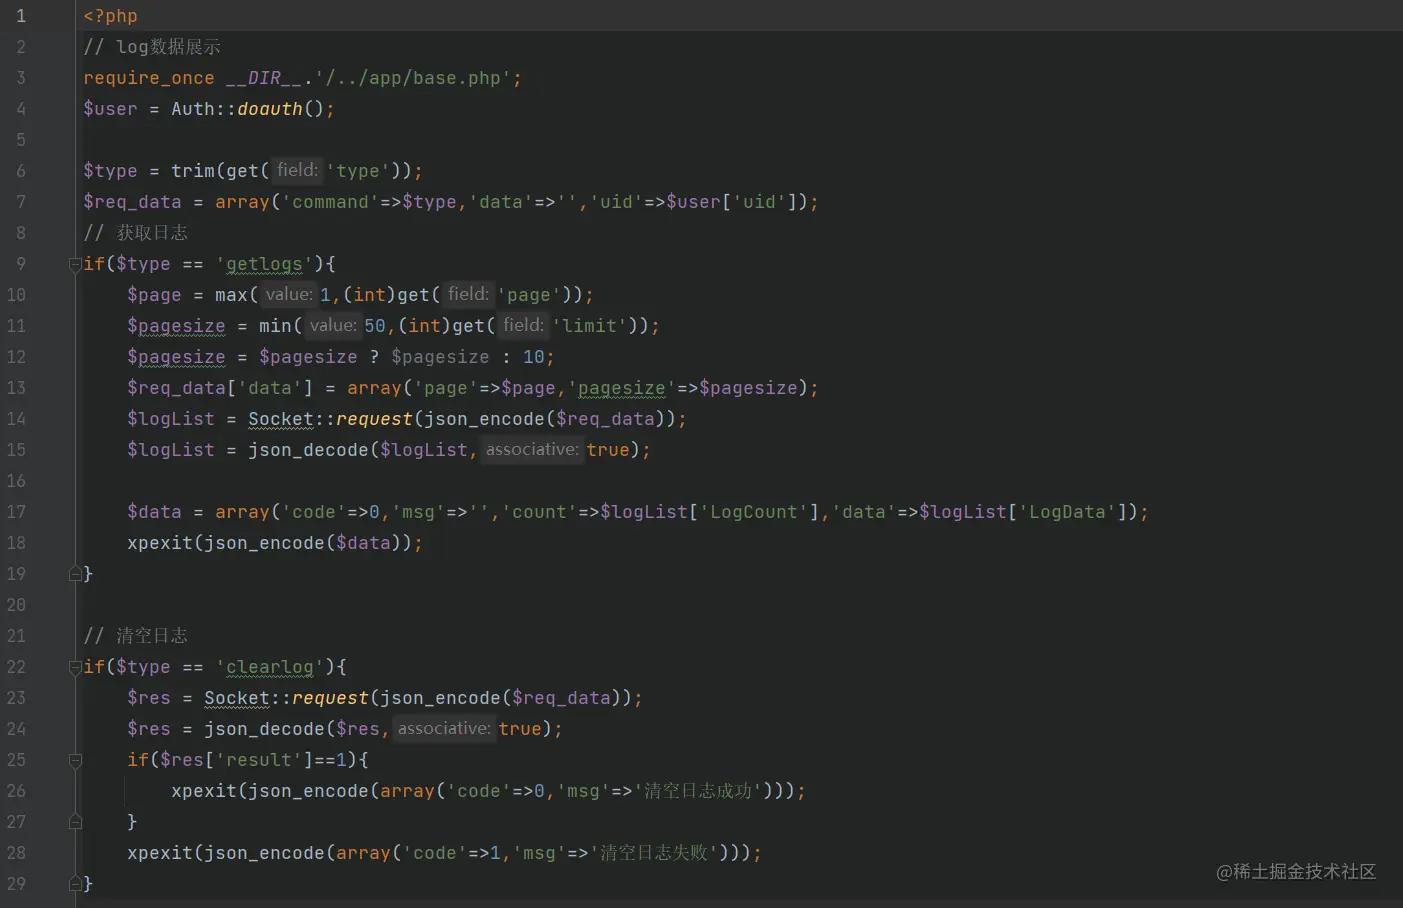The height and width of the screenshot is (908, 1403).
Task: Click the $logList variable on line 14
Action: coord(171,419)
